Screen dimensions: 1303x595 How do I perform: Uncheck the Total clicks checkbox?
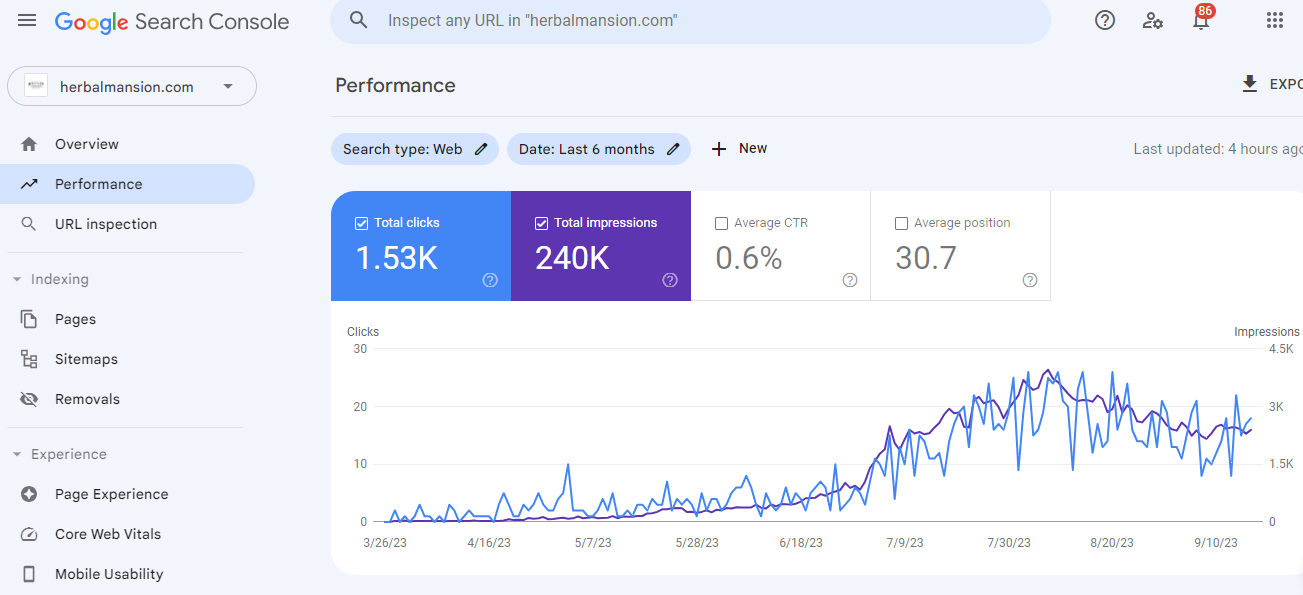pos(362,223)
